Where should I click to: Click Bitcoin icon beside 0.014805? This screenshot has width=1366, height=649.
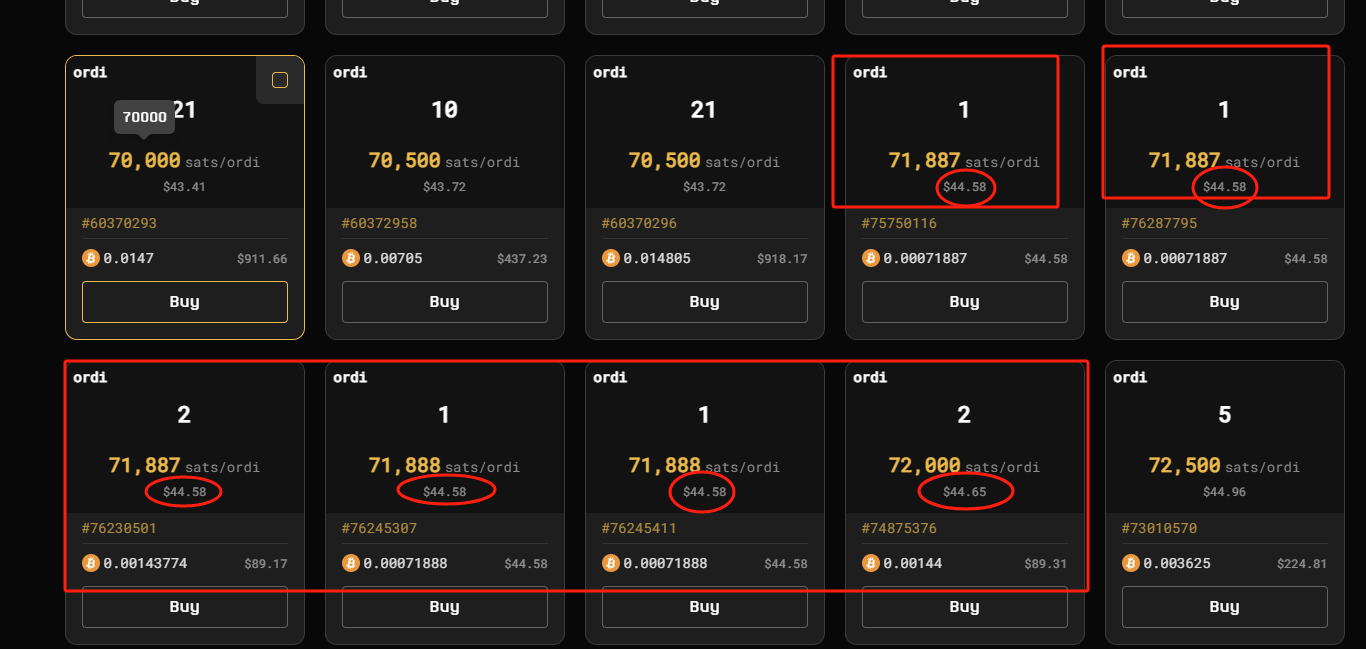611,258
